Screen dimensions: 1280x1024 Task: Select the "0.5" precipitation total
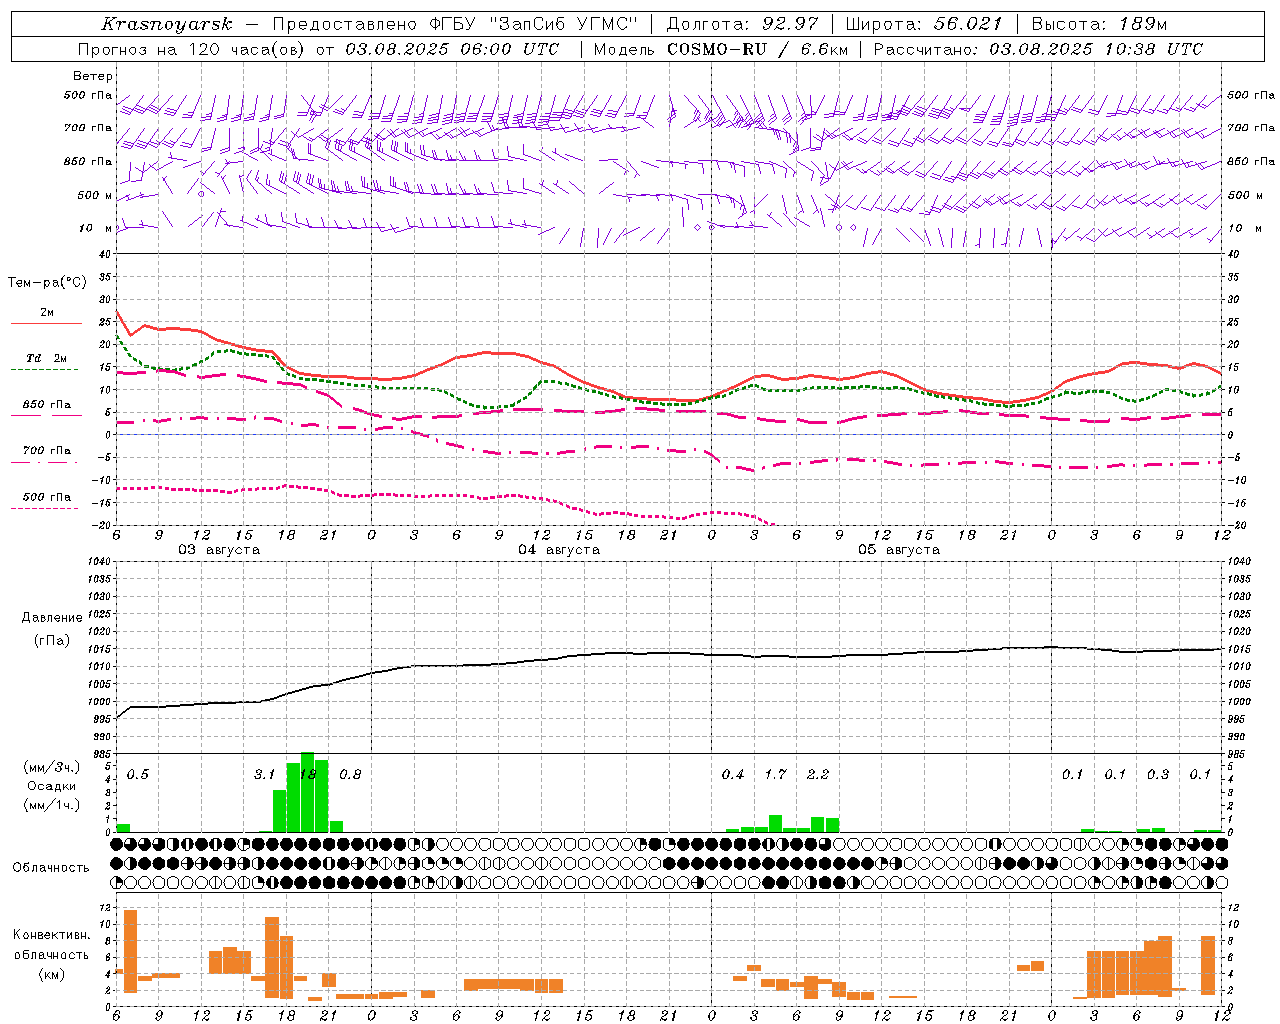pos(137,774)
